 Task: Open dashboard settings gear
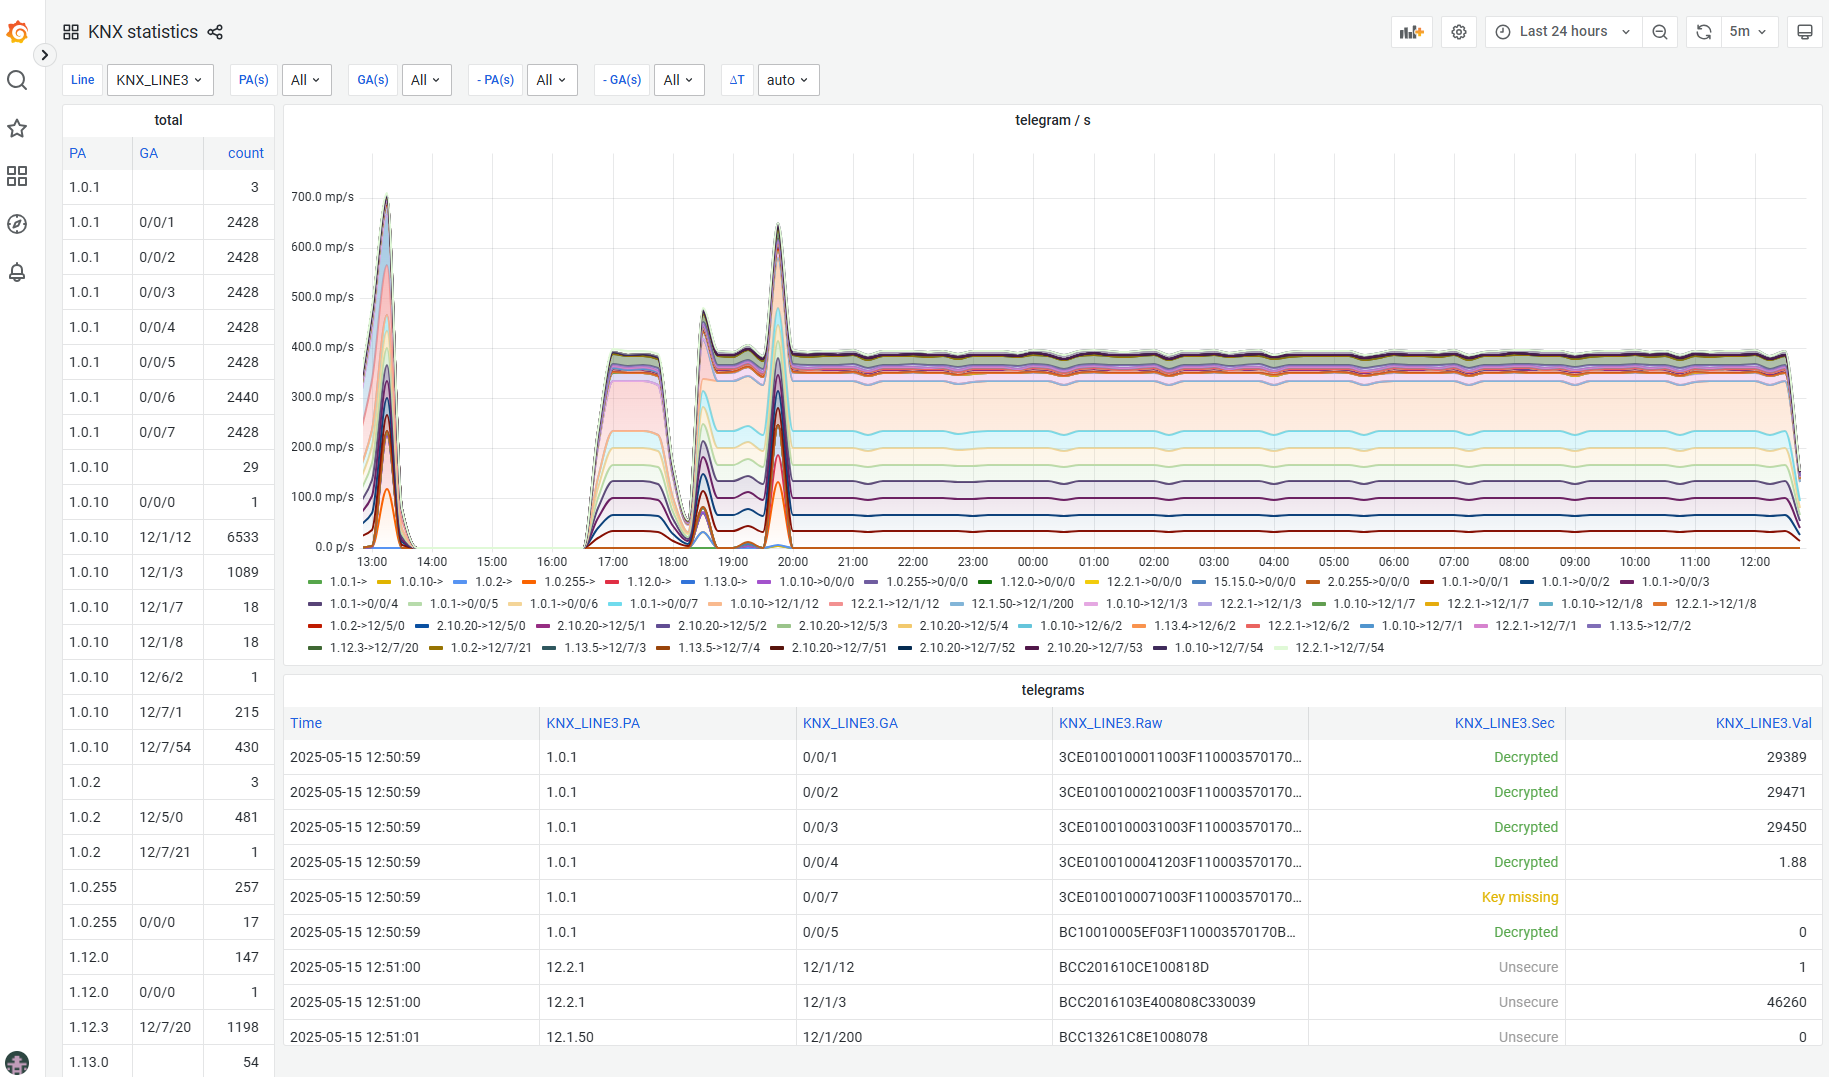[x=1459, y=32]
